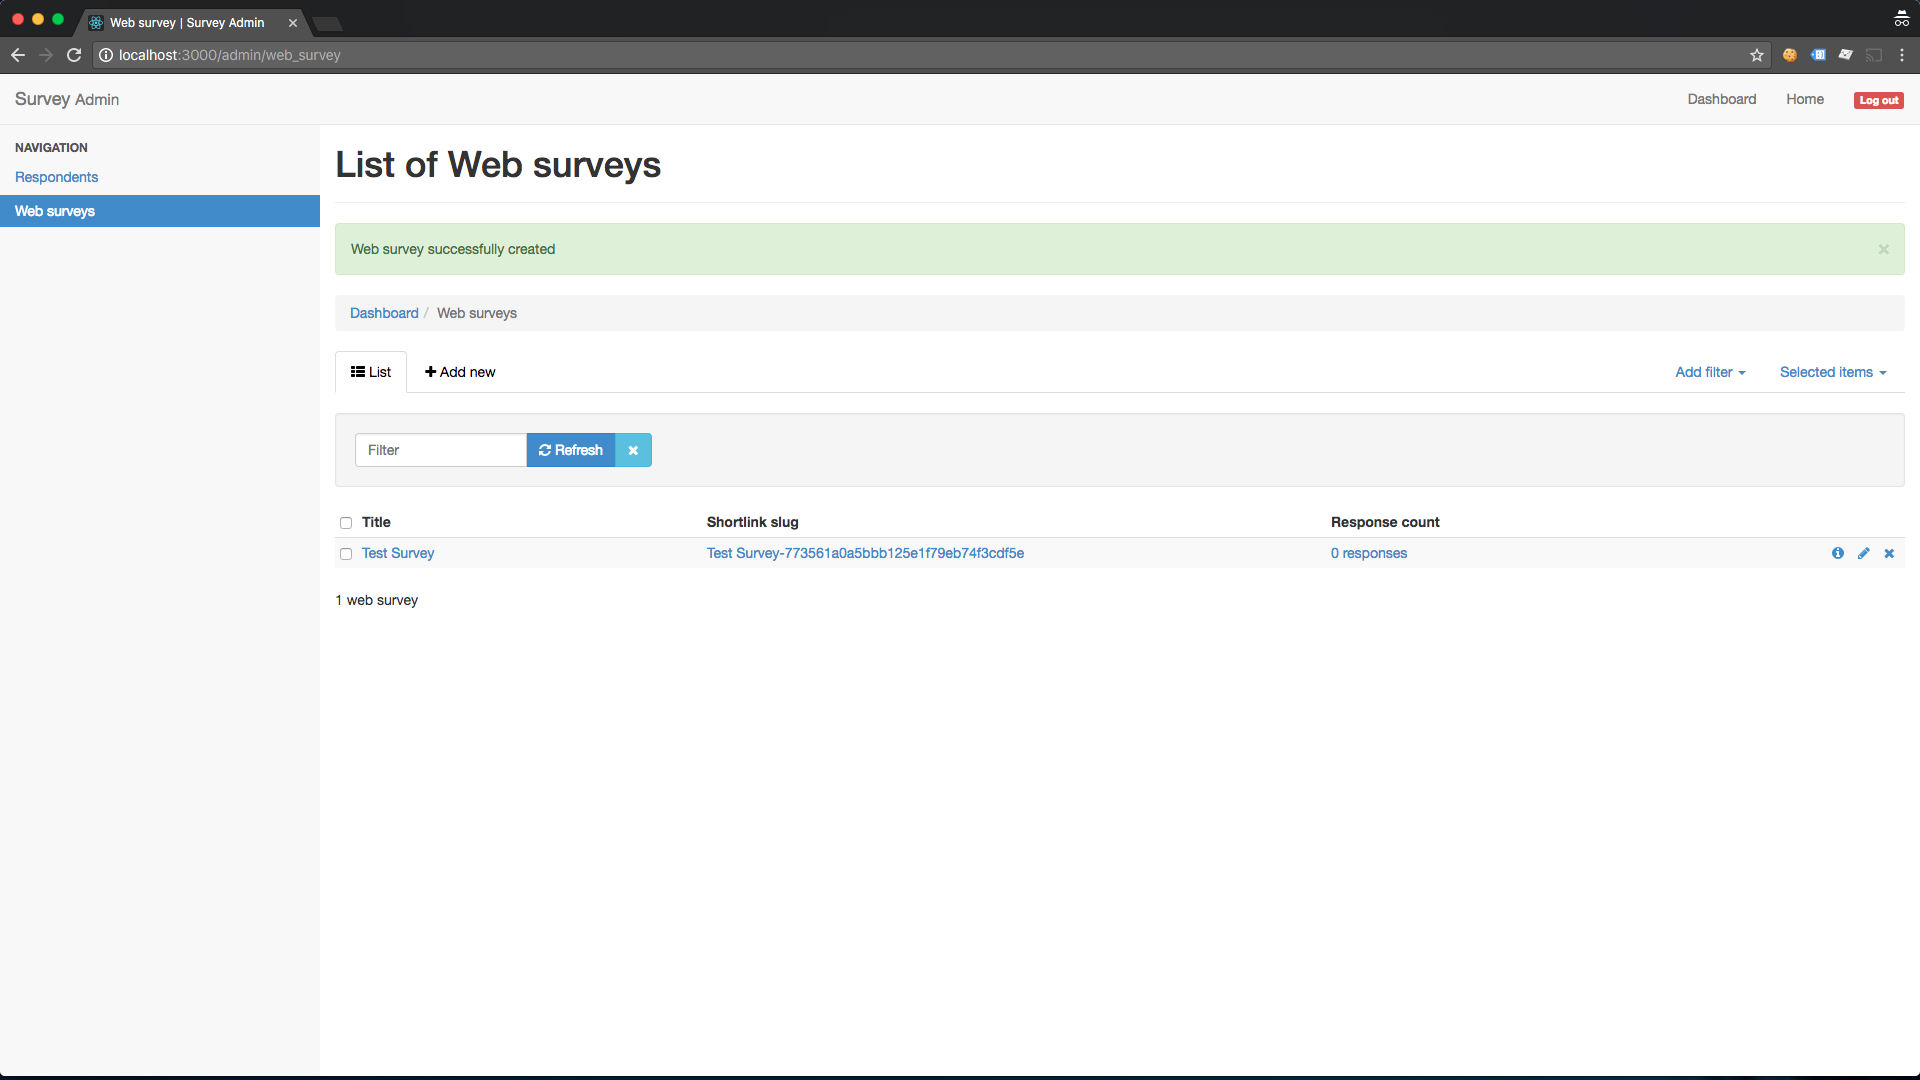This screenshot has height=1080, width=1920.
Task: Open Web surveys navigation menu item
Action: pos(54,211)
